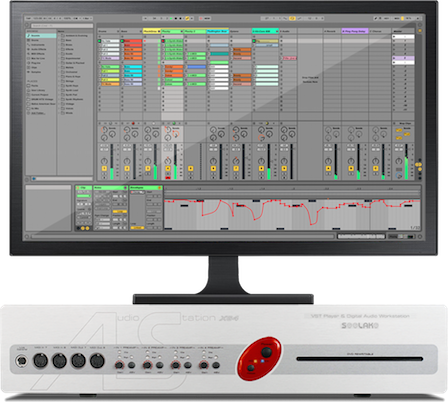This screenshot has width=448, height=402.
Task: Expand the Strings folder in the browser list
Action: pos(68,81)
